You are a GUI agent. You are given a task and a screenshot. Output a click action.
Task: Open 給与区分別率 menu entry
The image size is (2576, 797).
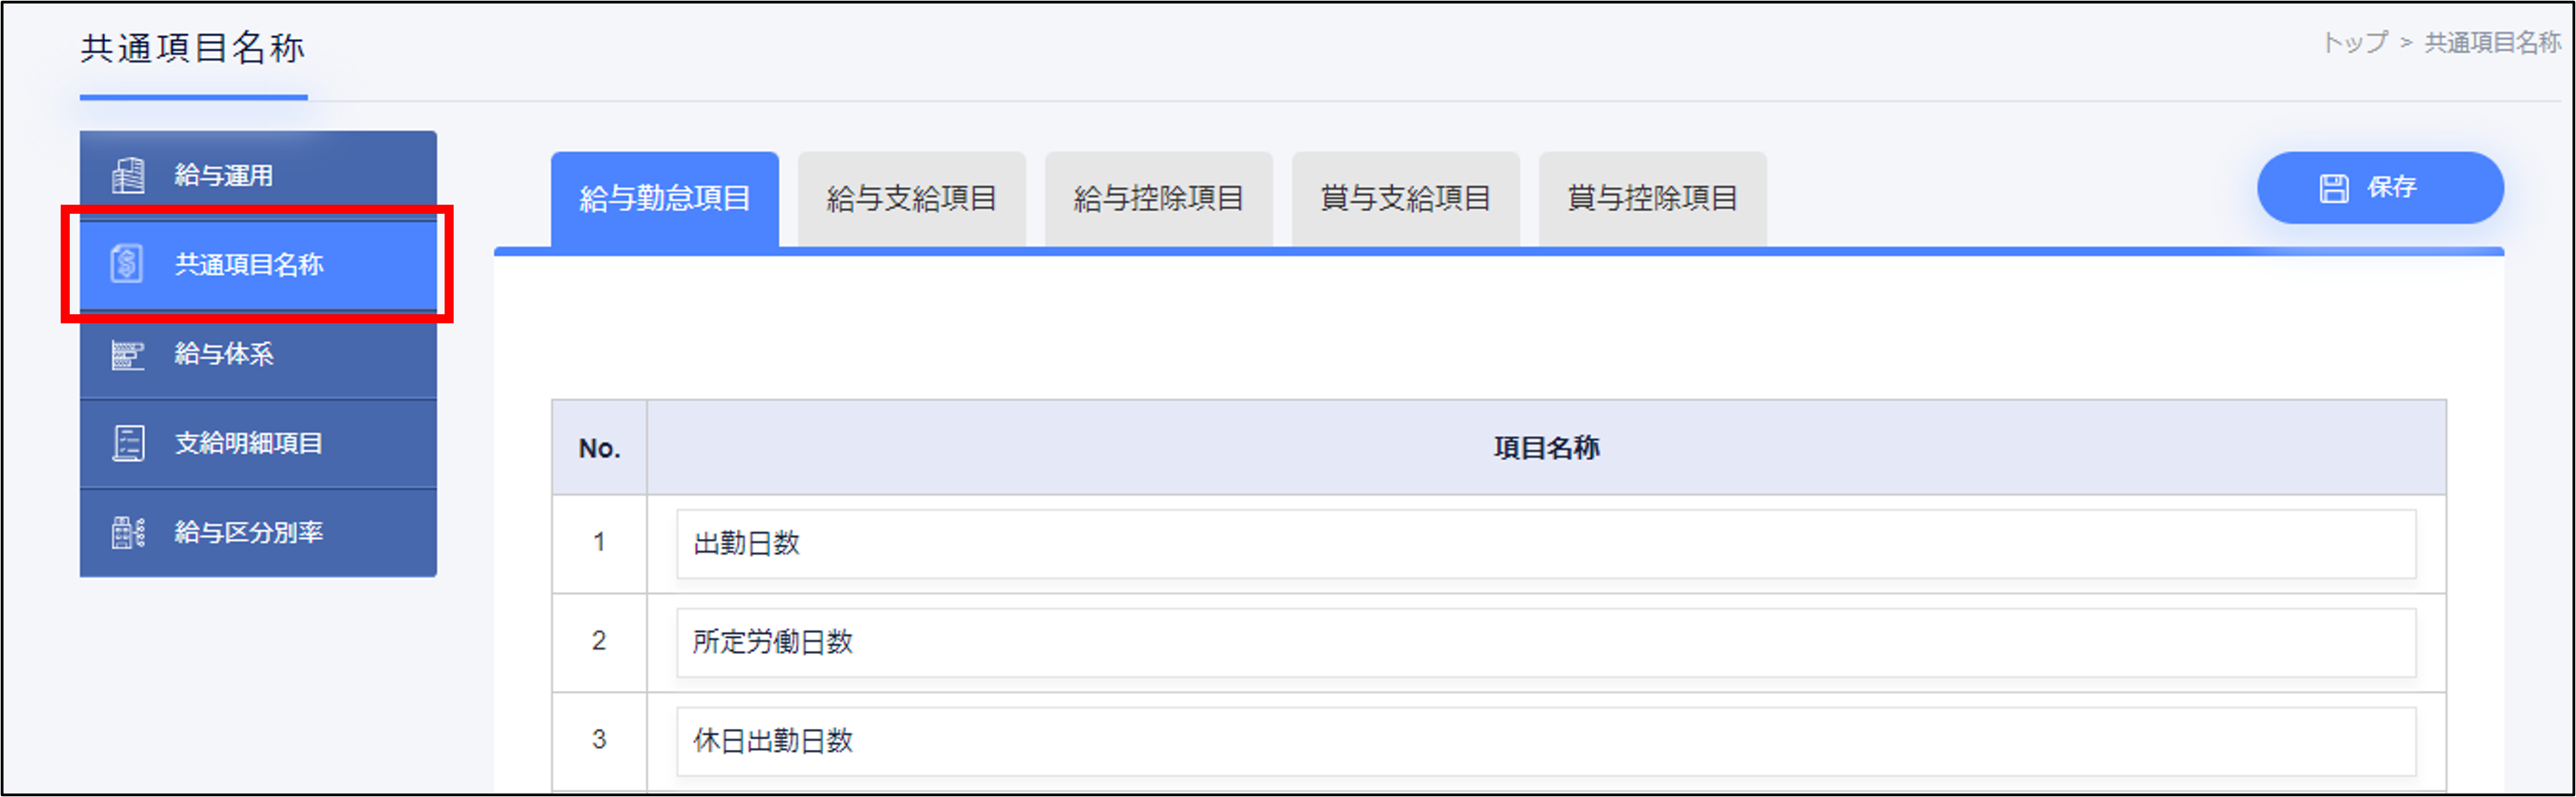258,532
